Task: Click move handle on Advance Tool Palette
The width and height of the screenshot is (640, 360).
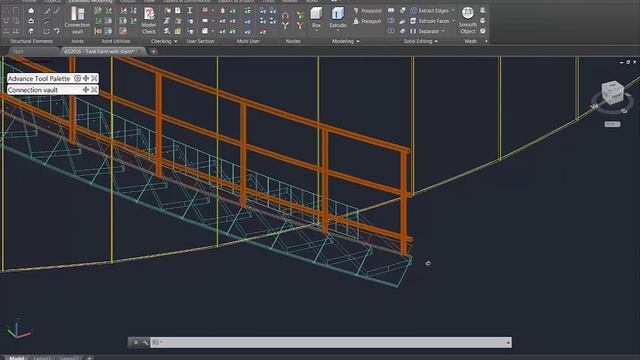Action: [x=86, y=78]
